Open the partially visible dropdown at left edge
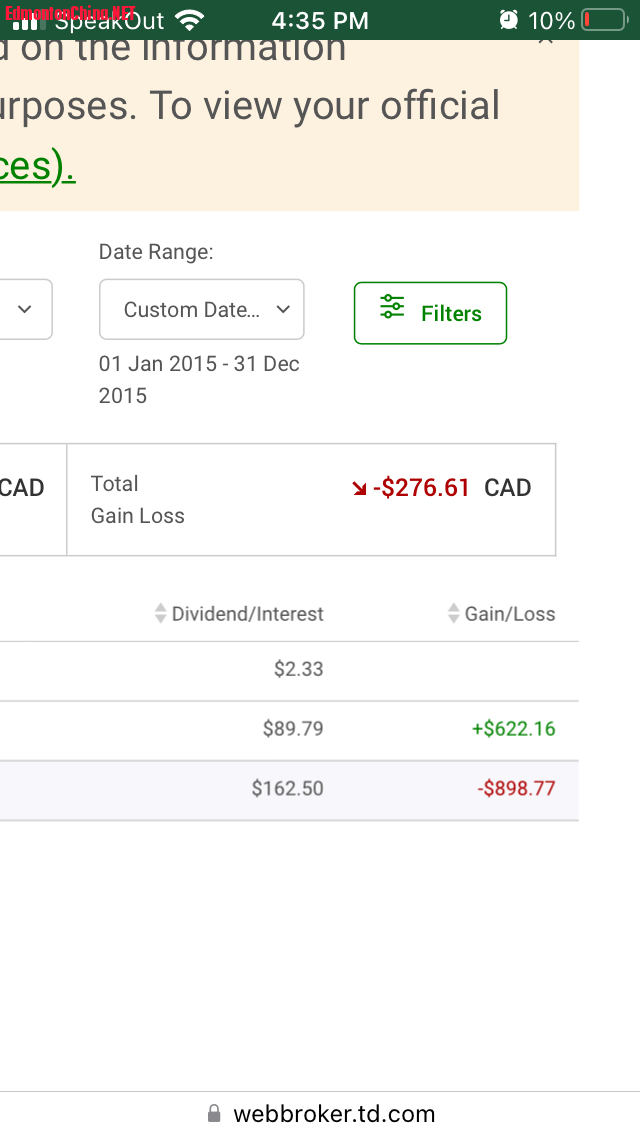 pos(25,309)
